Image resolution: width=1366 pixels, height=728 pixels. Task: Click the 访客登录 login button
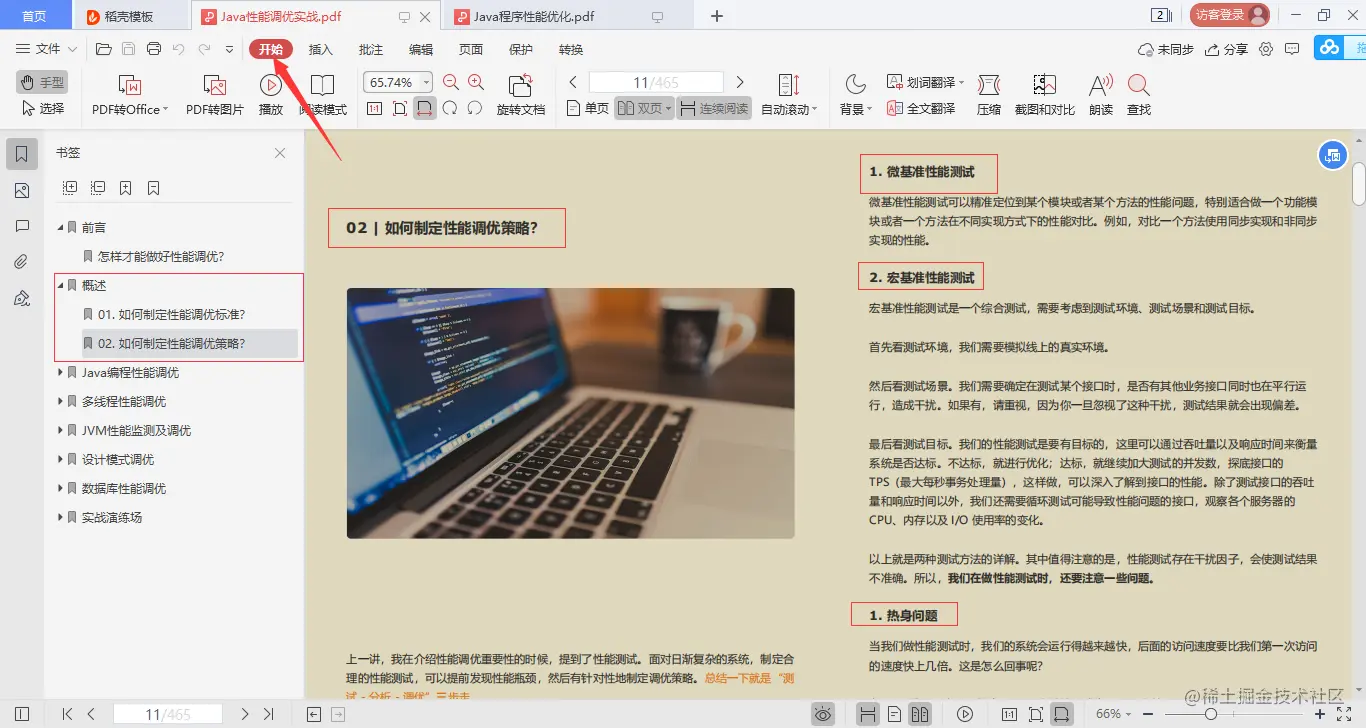click(x=1229, y=15)
